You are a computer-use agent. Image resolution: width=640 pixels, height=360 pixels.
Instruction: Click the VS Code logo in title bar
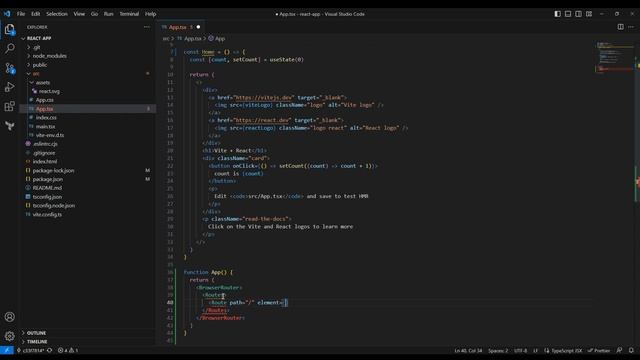pyautogui.click(x=7, y=14)
